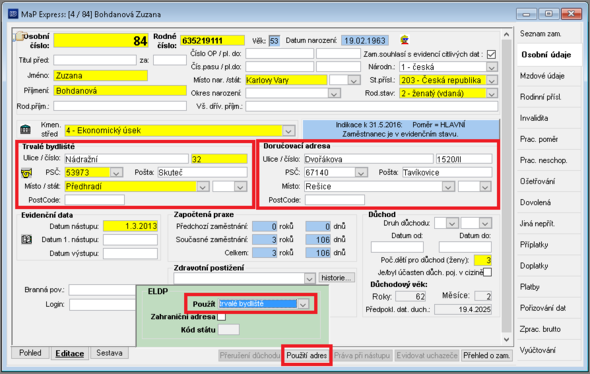Click the Rodné číslo field
Image resolution: width=590 pixels, height=374 pixels.
(213, 41)
